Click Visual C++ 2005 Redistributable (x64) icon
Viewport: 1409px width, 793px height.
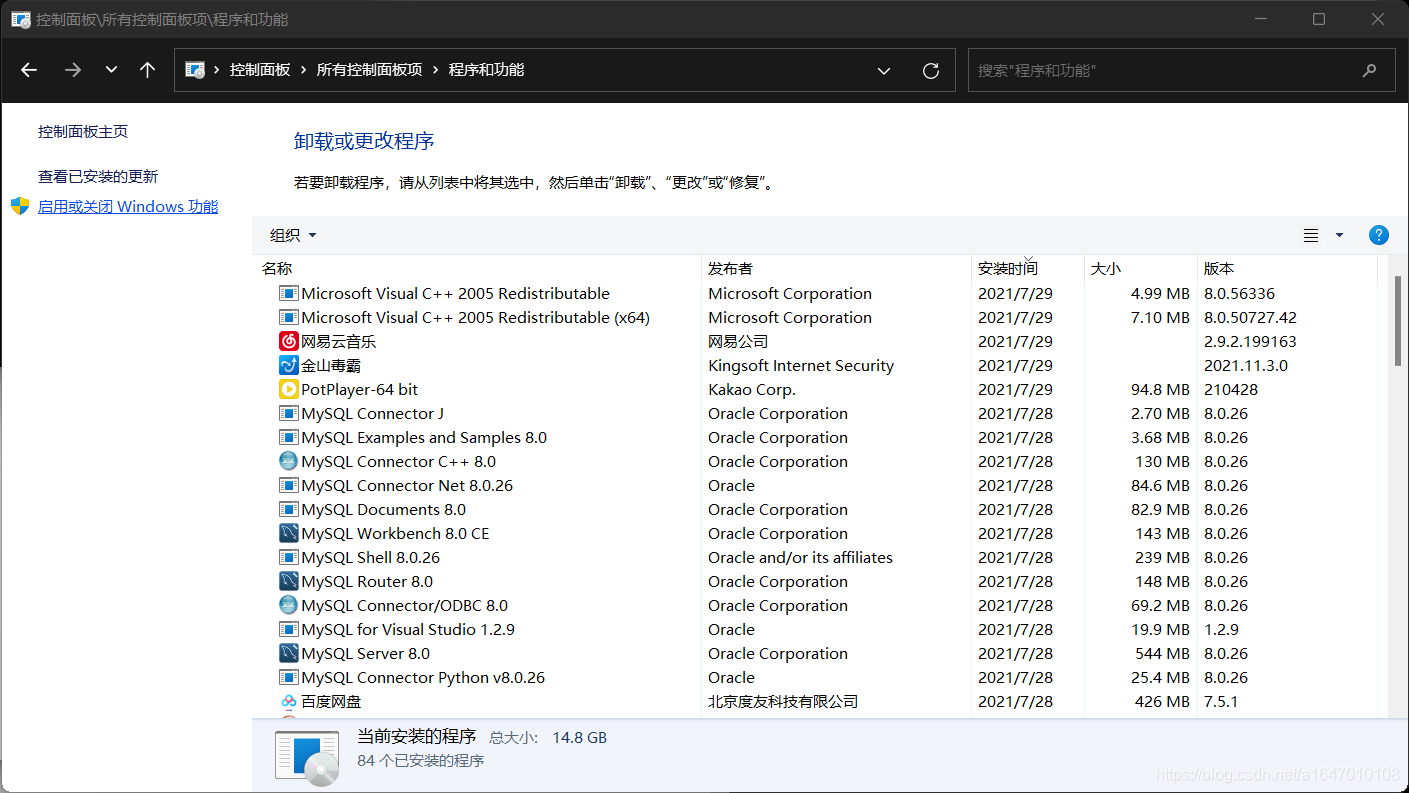(288, 318)
